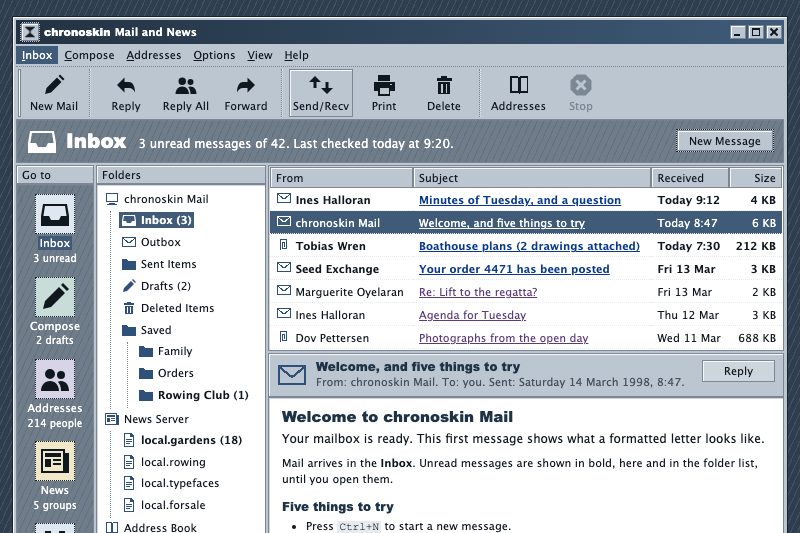Click the Reply All toolbar icon
The image size is (800, 533).
(186, 86)
